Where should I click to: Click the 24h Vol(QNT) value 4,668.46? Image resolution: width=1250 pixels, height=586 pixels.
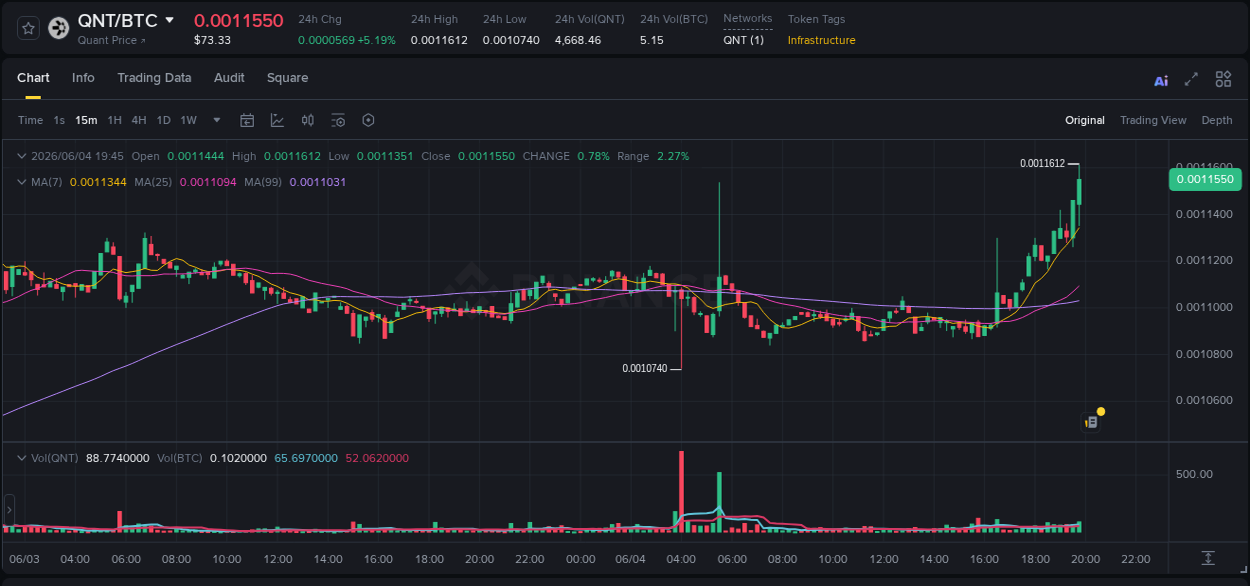pos(578,40)
